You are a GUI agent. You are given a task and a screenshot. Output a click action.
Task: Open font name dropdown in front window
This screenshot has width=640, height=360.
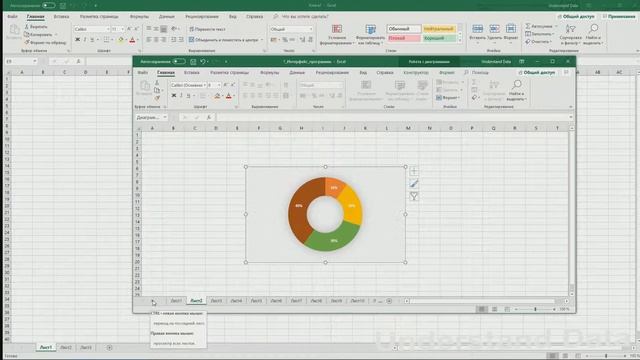(x=204, y=85)
